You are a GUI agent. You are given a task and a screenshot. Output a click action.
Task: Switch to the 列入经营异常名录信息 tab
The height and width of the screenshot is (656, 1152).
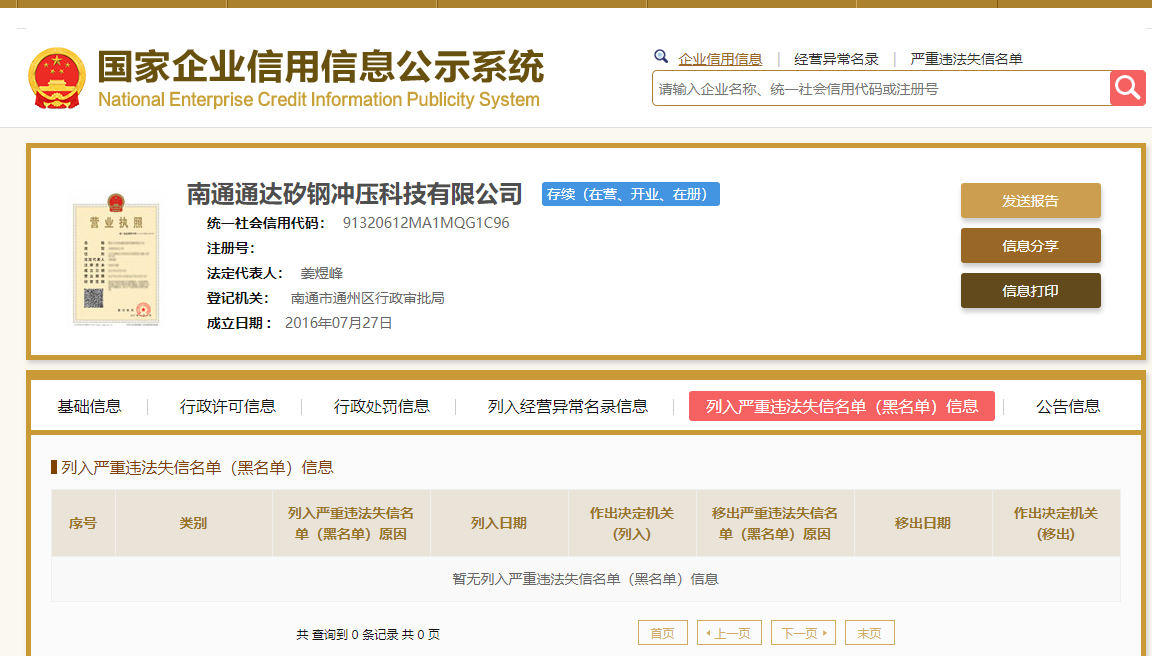[x=568, y=406]
